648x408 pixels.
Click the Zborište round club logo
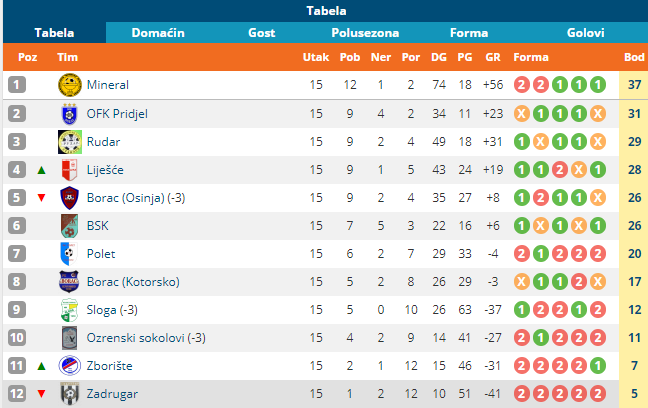point(69,366)
